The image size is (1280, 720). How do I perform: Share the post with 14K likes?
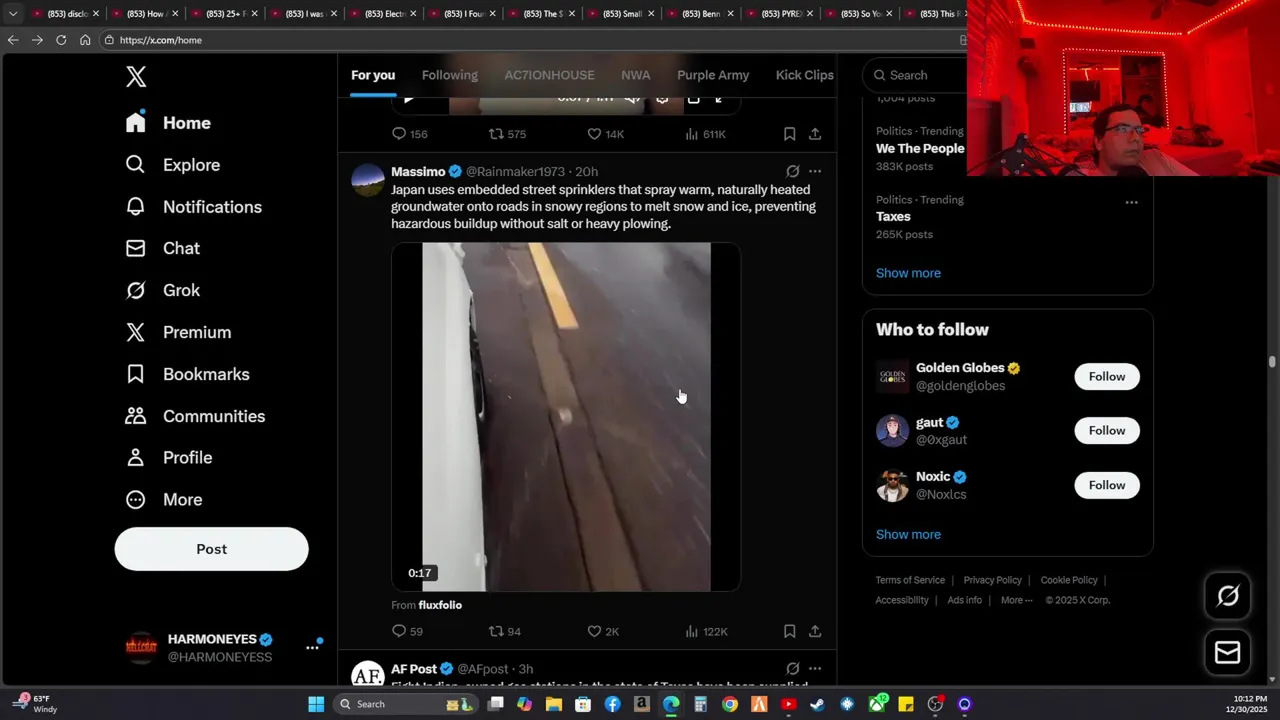click(x=815, y=134)
